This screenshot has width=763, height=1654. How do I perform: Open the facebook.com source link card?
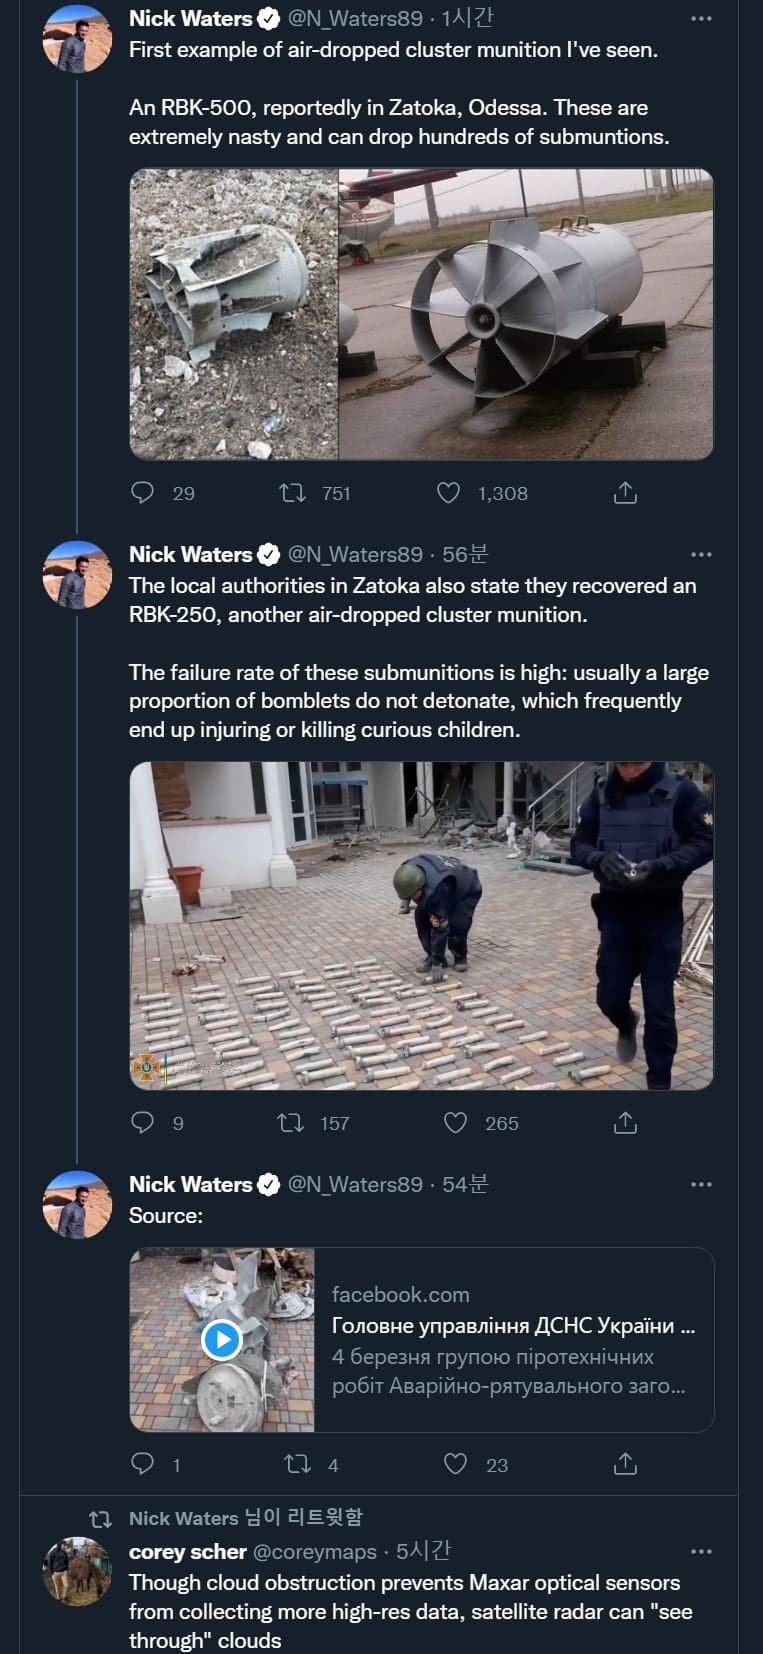coord(513,1340)
